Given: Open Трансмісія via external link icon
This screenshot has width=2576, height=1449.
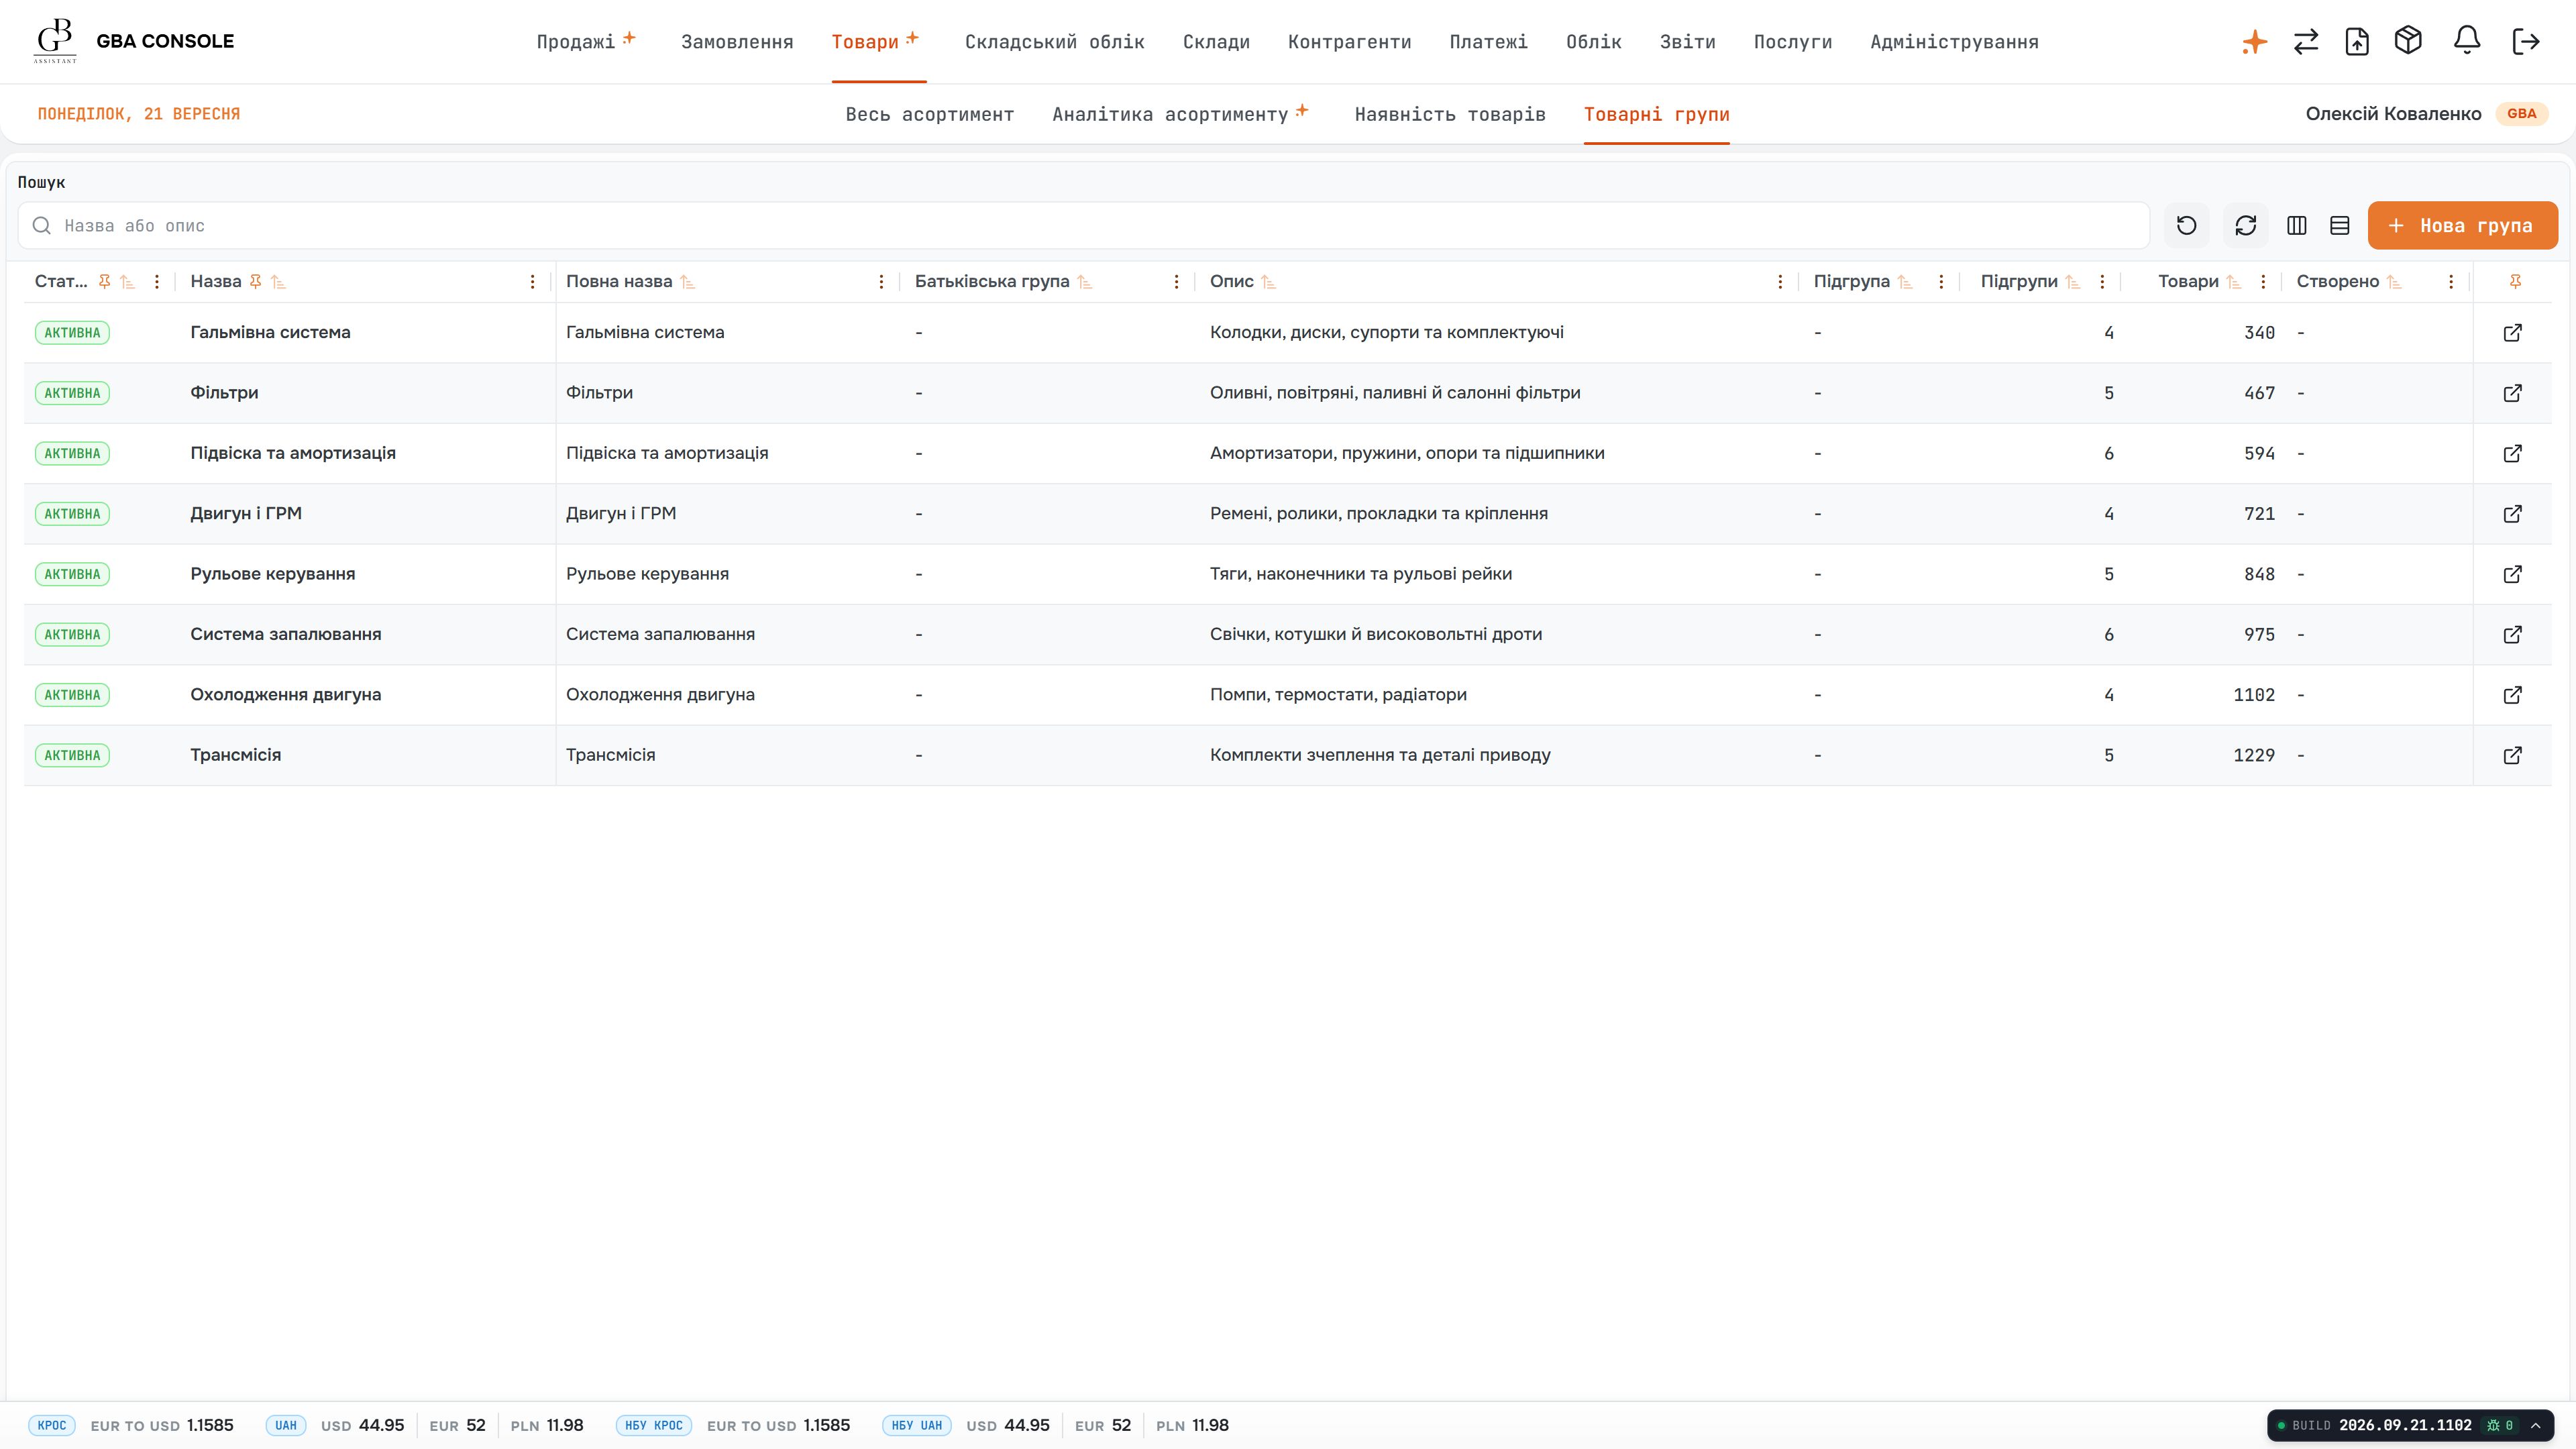Looking at the screenshot, I should pos(2512,755).
